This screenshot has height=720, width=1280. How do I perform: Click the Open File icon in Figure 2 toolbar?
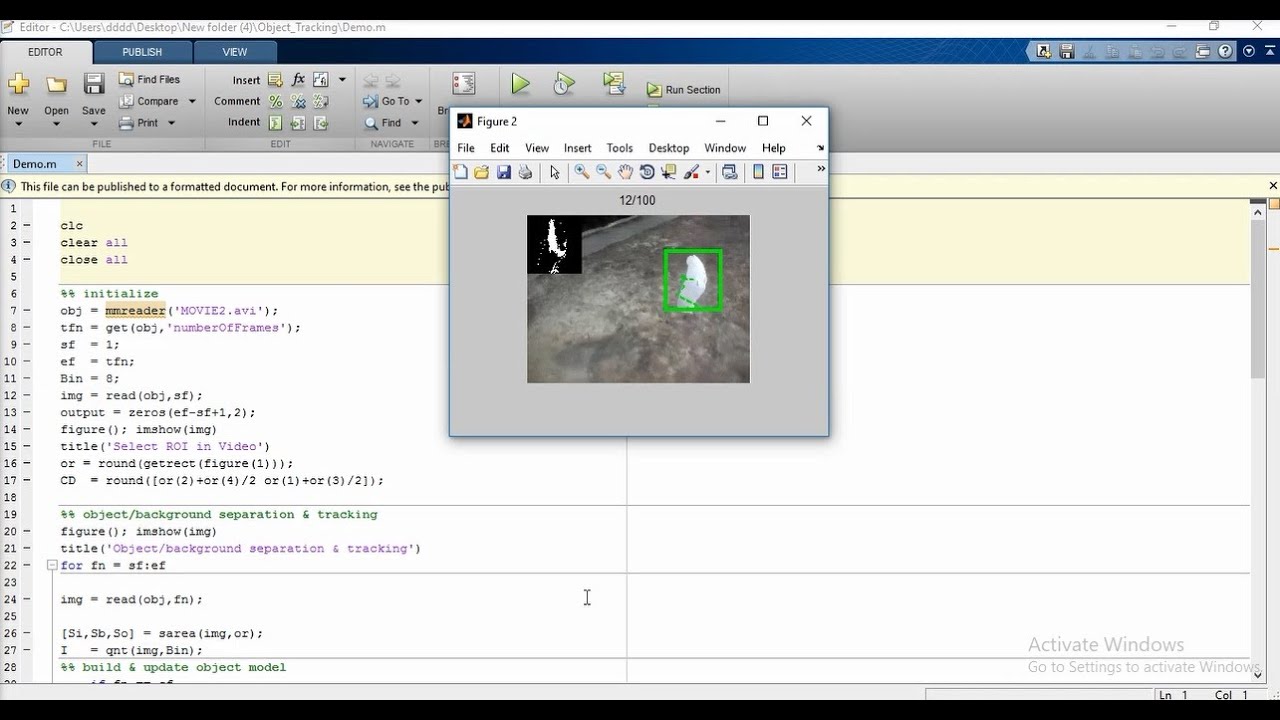pos(482,172)
